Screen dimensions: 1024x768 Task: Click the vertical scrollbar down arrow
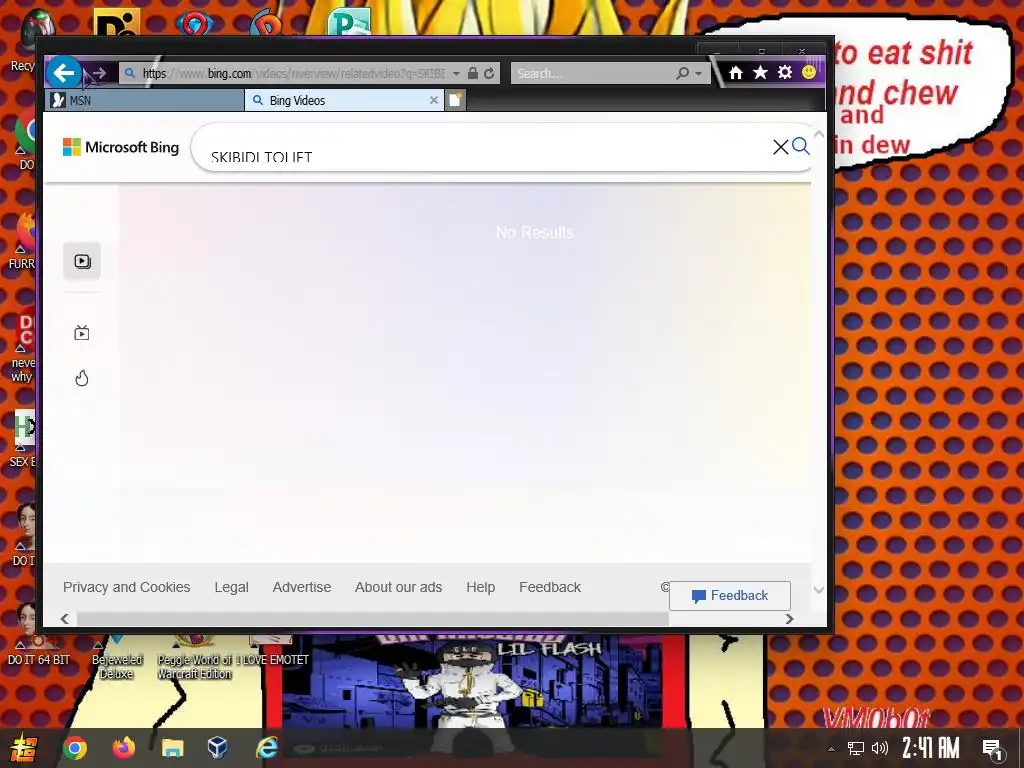coord(819,590)
